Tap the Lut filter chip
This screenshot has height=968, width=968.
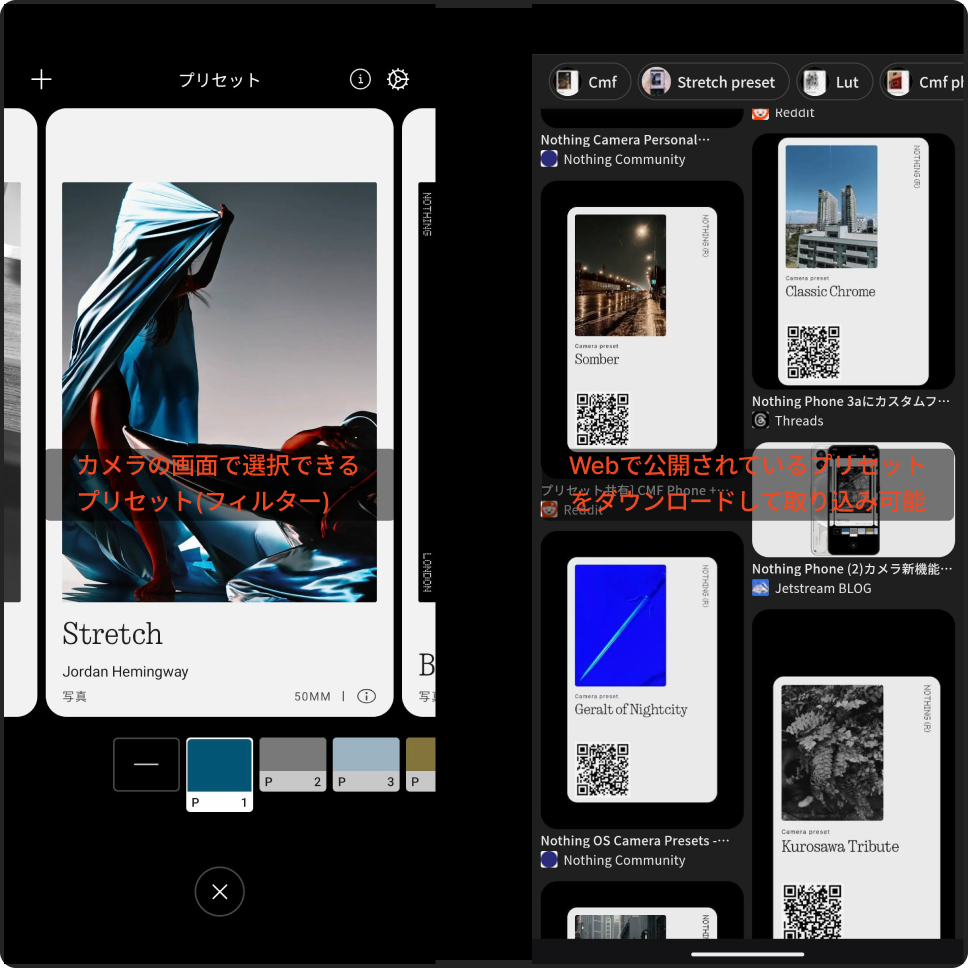(x=834, y=82)
